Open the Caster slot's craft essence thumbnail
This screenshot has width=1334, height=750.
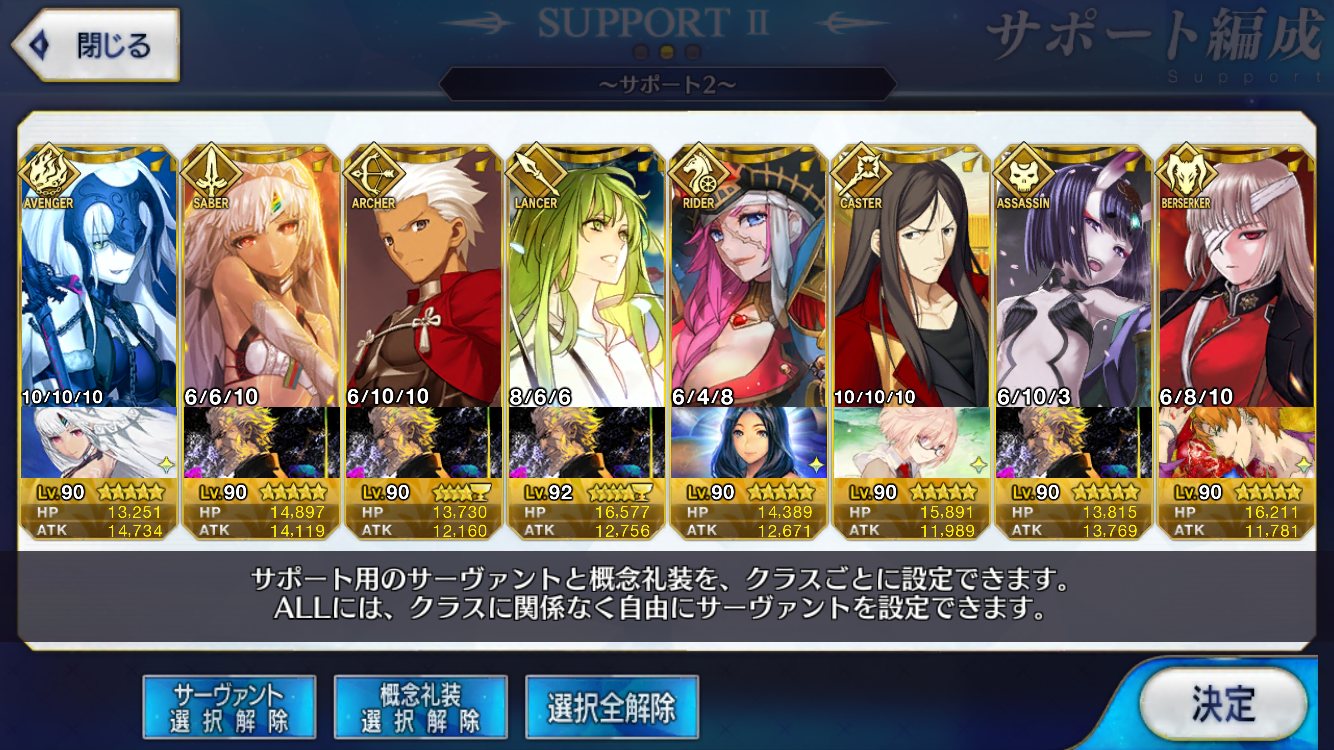pos(910,443)
